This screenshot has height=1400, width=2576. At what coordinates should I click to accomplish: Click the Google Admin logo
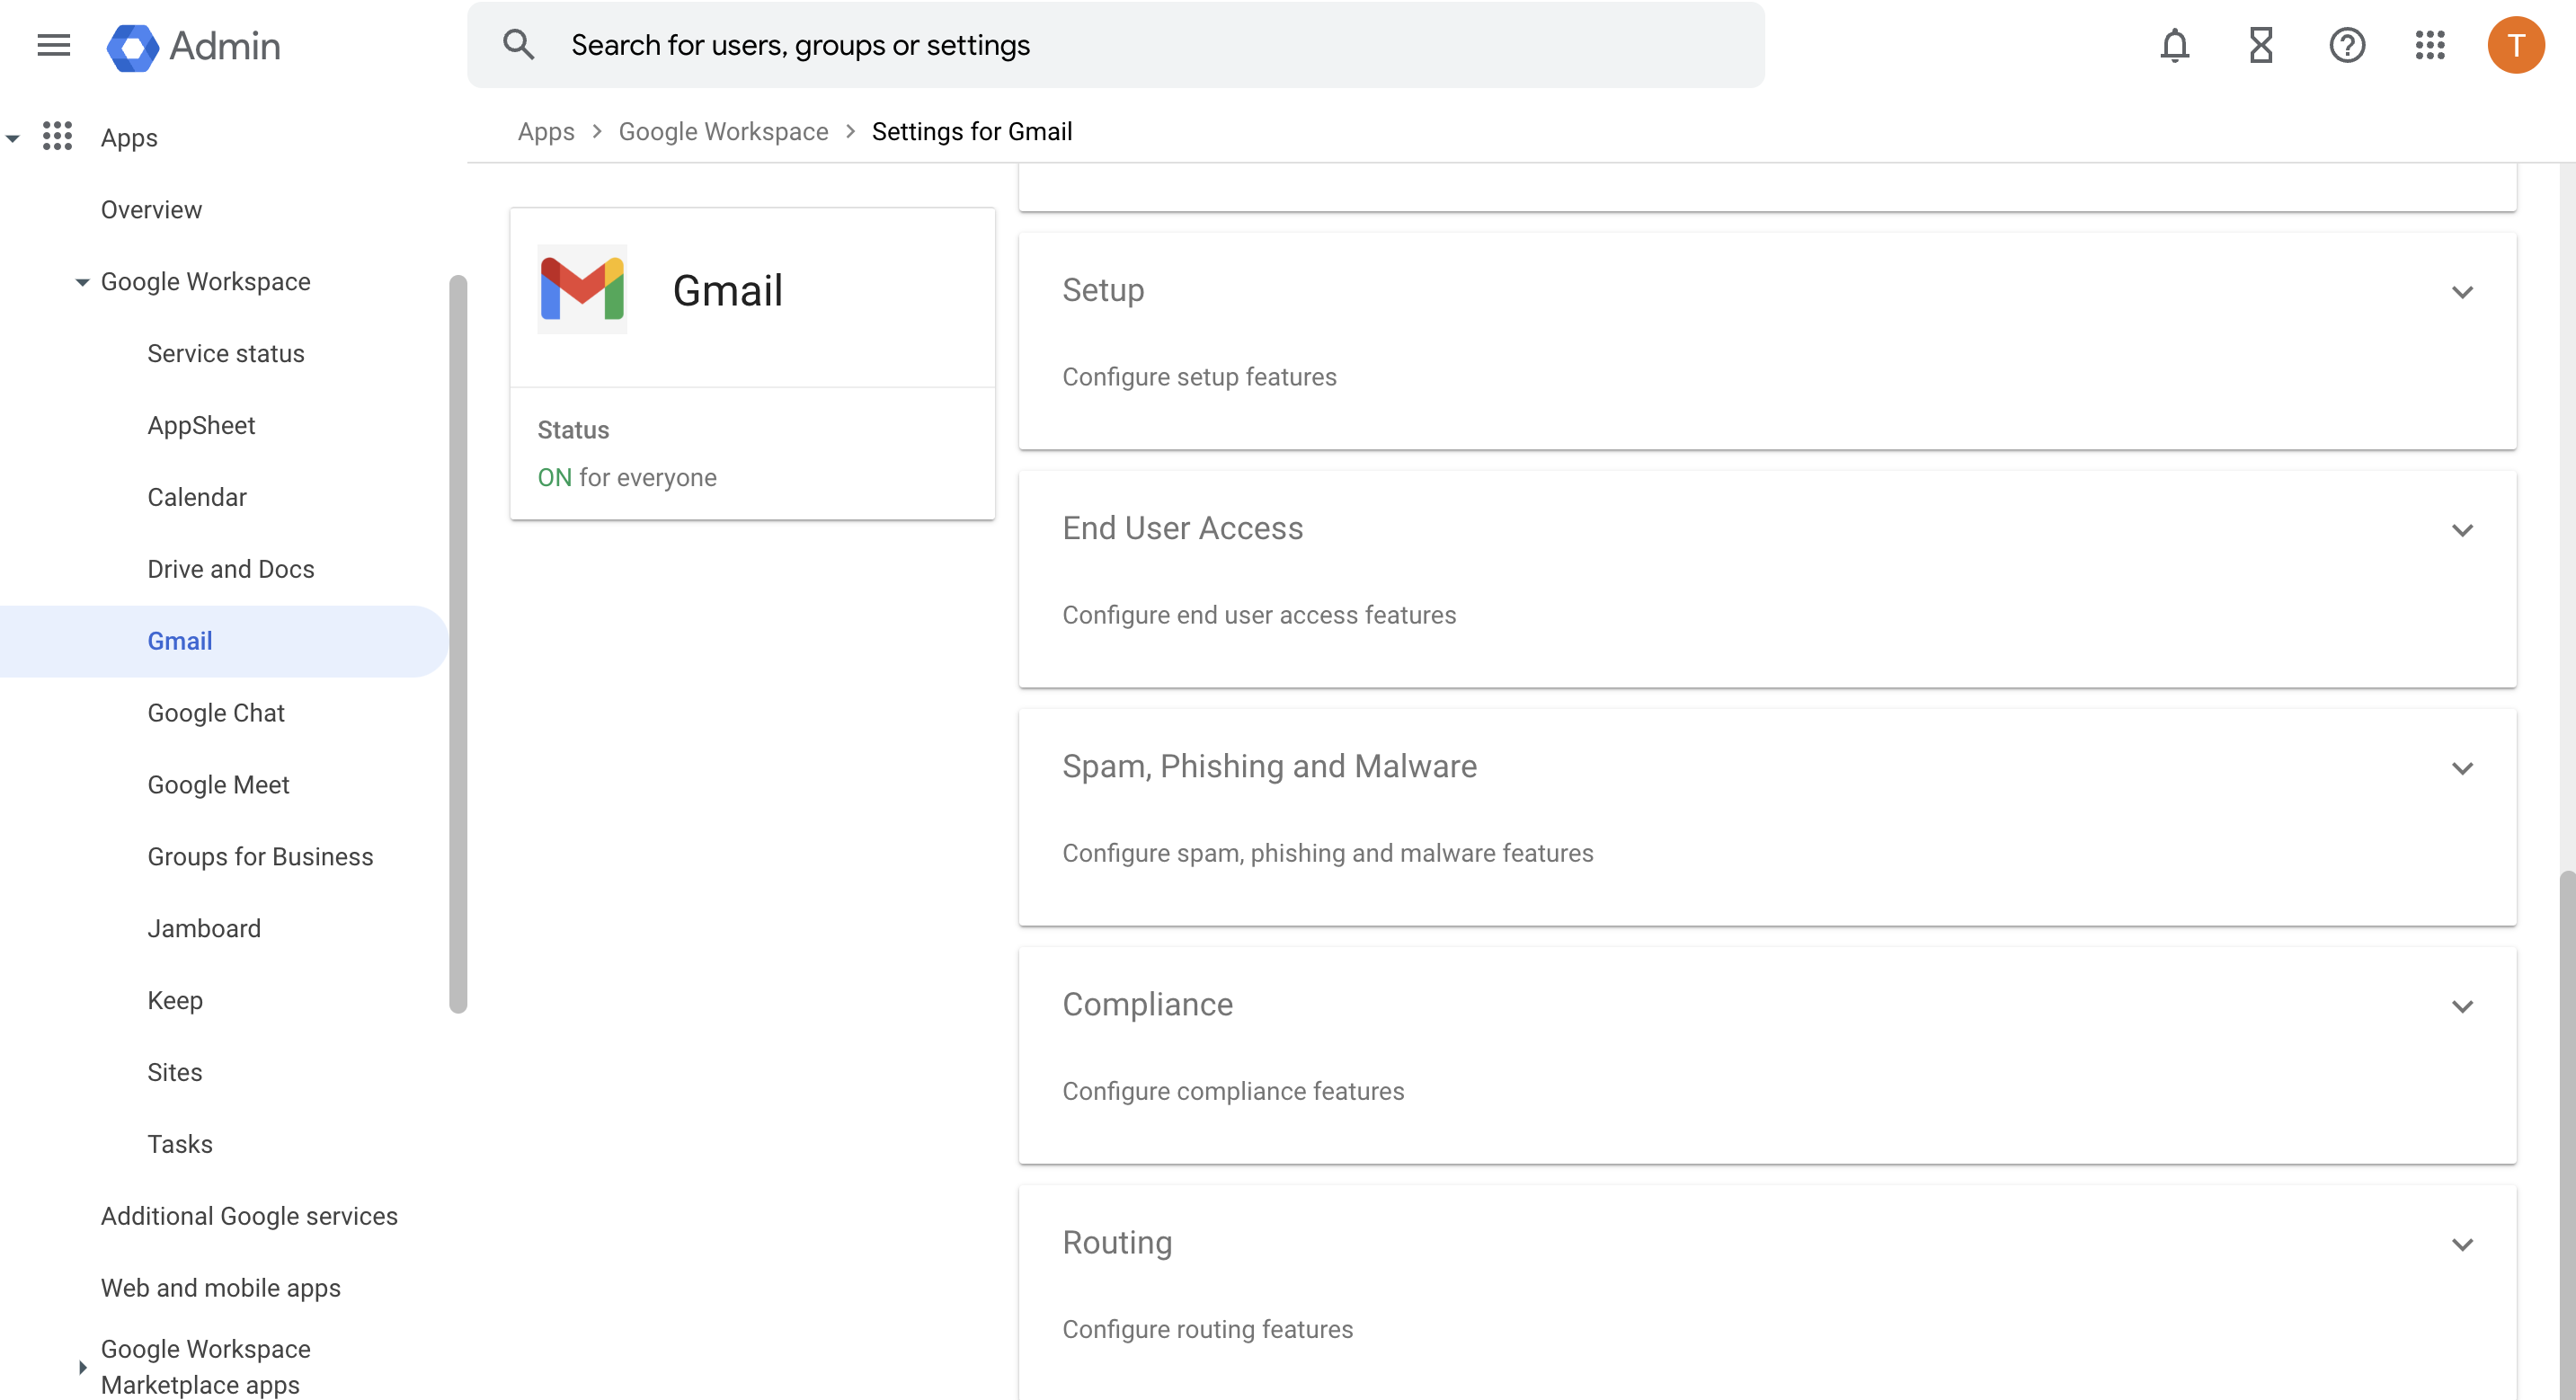133,46
